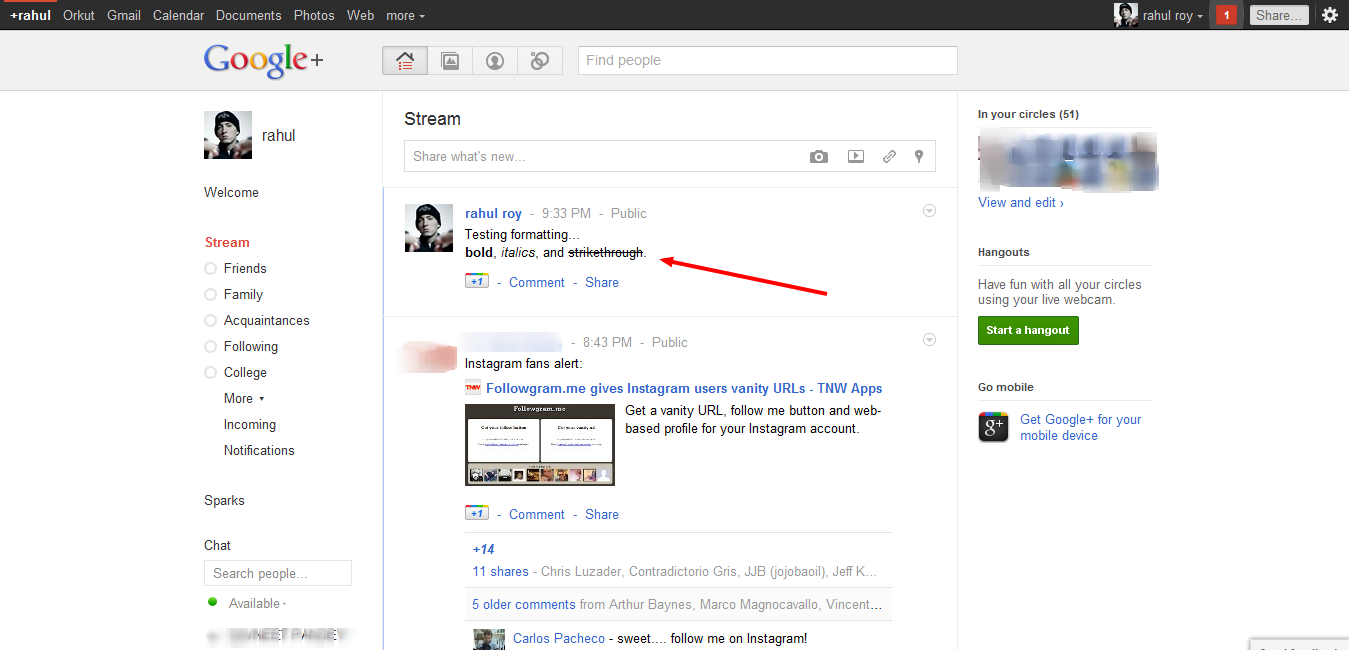Image resolution: width=1349 pixels, height=650 pixels.
Task: Click the TNW favicon beside article title
Action: [x=473, y=388]
